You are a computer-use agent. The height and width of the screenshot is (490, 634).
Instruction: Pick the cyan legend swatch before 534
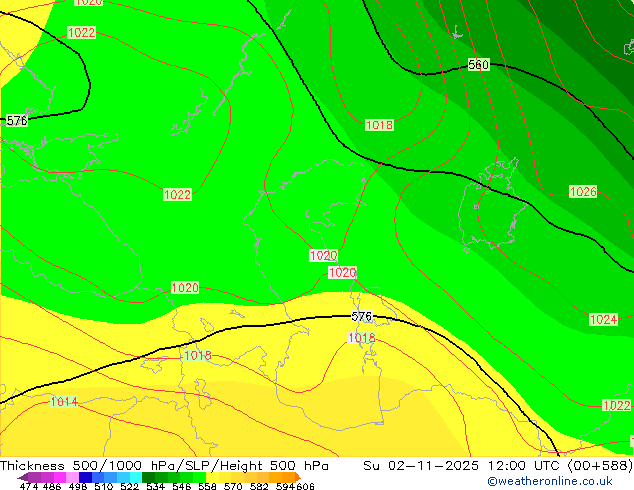(x=136, y=477)
